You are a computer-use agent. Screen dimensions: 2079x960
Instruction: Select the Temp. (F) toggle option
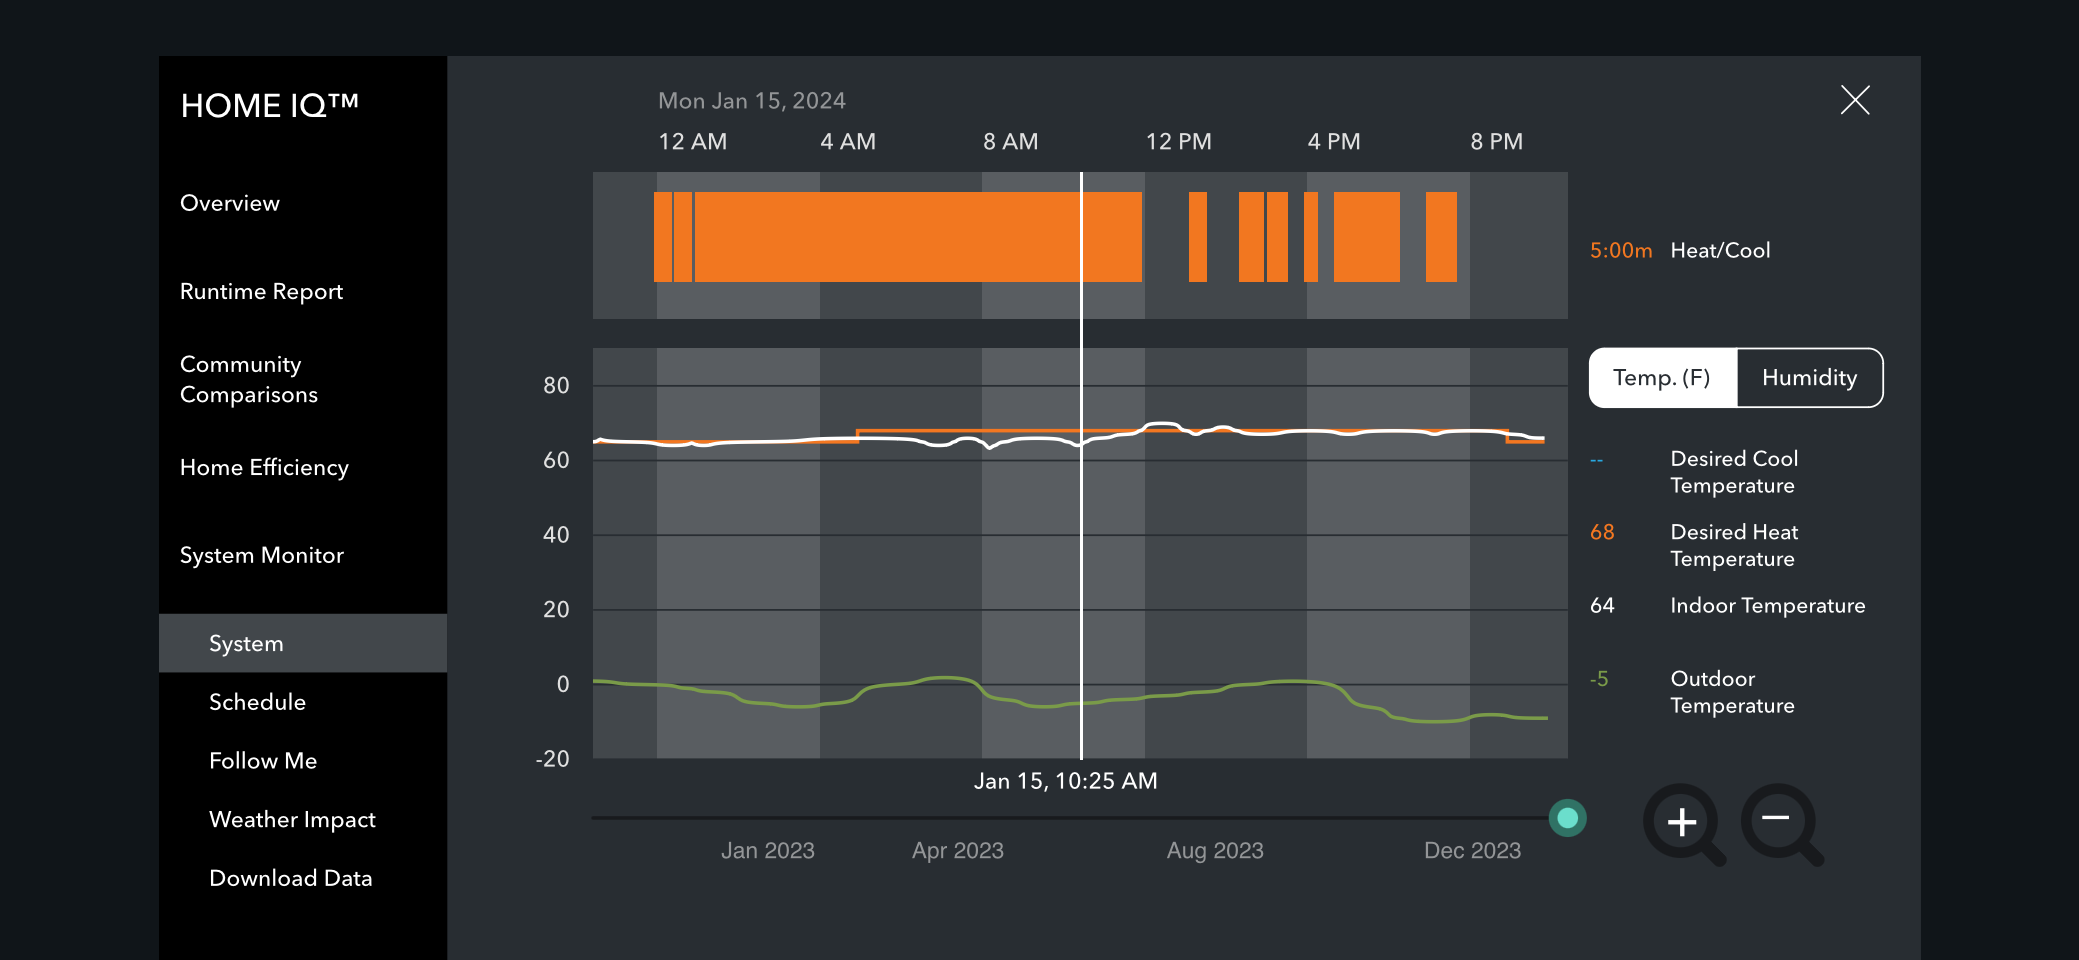click(1662, 378)
